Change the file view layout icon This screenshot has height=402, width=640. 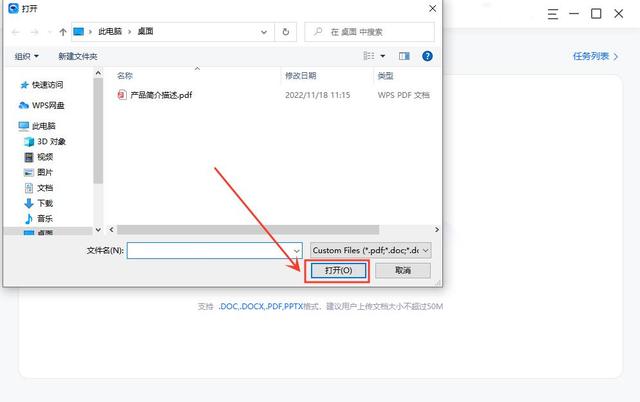tap(369, 56)
